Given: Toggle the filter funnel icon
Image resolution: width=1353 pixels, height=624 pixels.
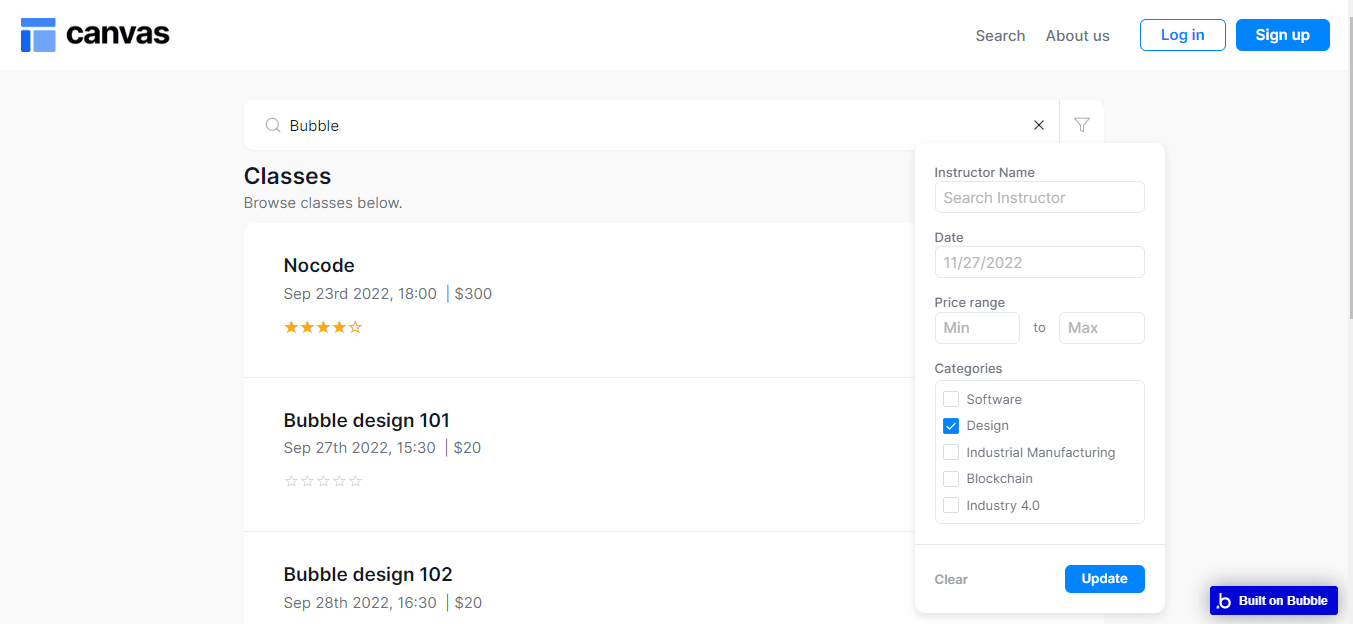Looking at the screenshot, I should pyautogui.click(x=1081, y=125).
